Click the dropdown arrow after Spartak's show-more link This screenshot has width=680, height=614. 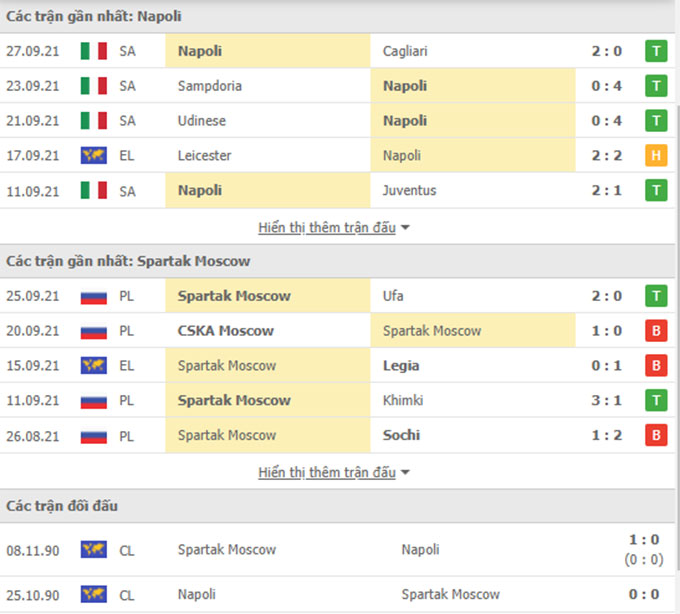pyautogui.click(x=405, y=472)
